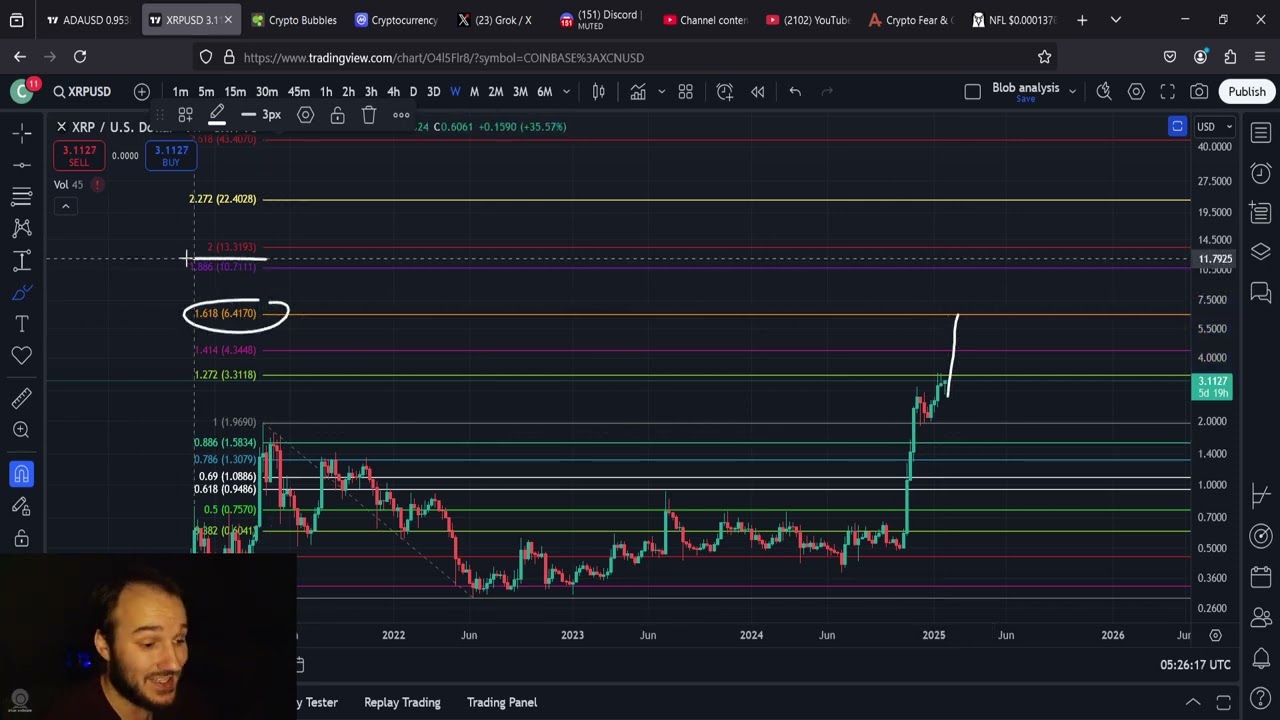This screenshot has height=720, width=1280.
Task: Select the text annotation tool
Action: tap(22, 324)
